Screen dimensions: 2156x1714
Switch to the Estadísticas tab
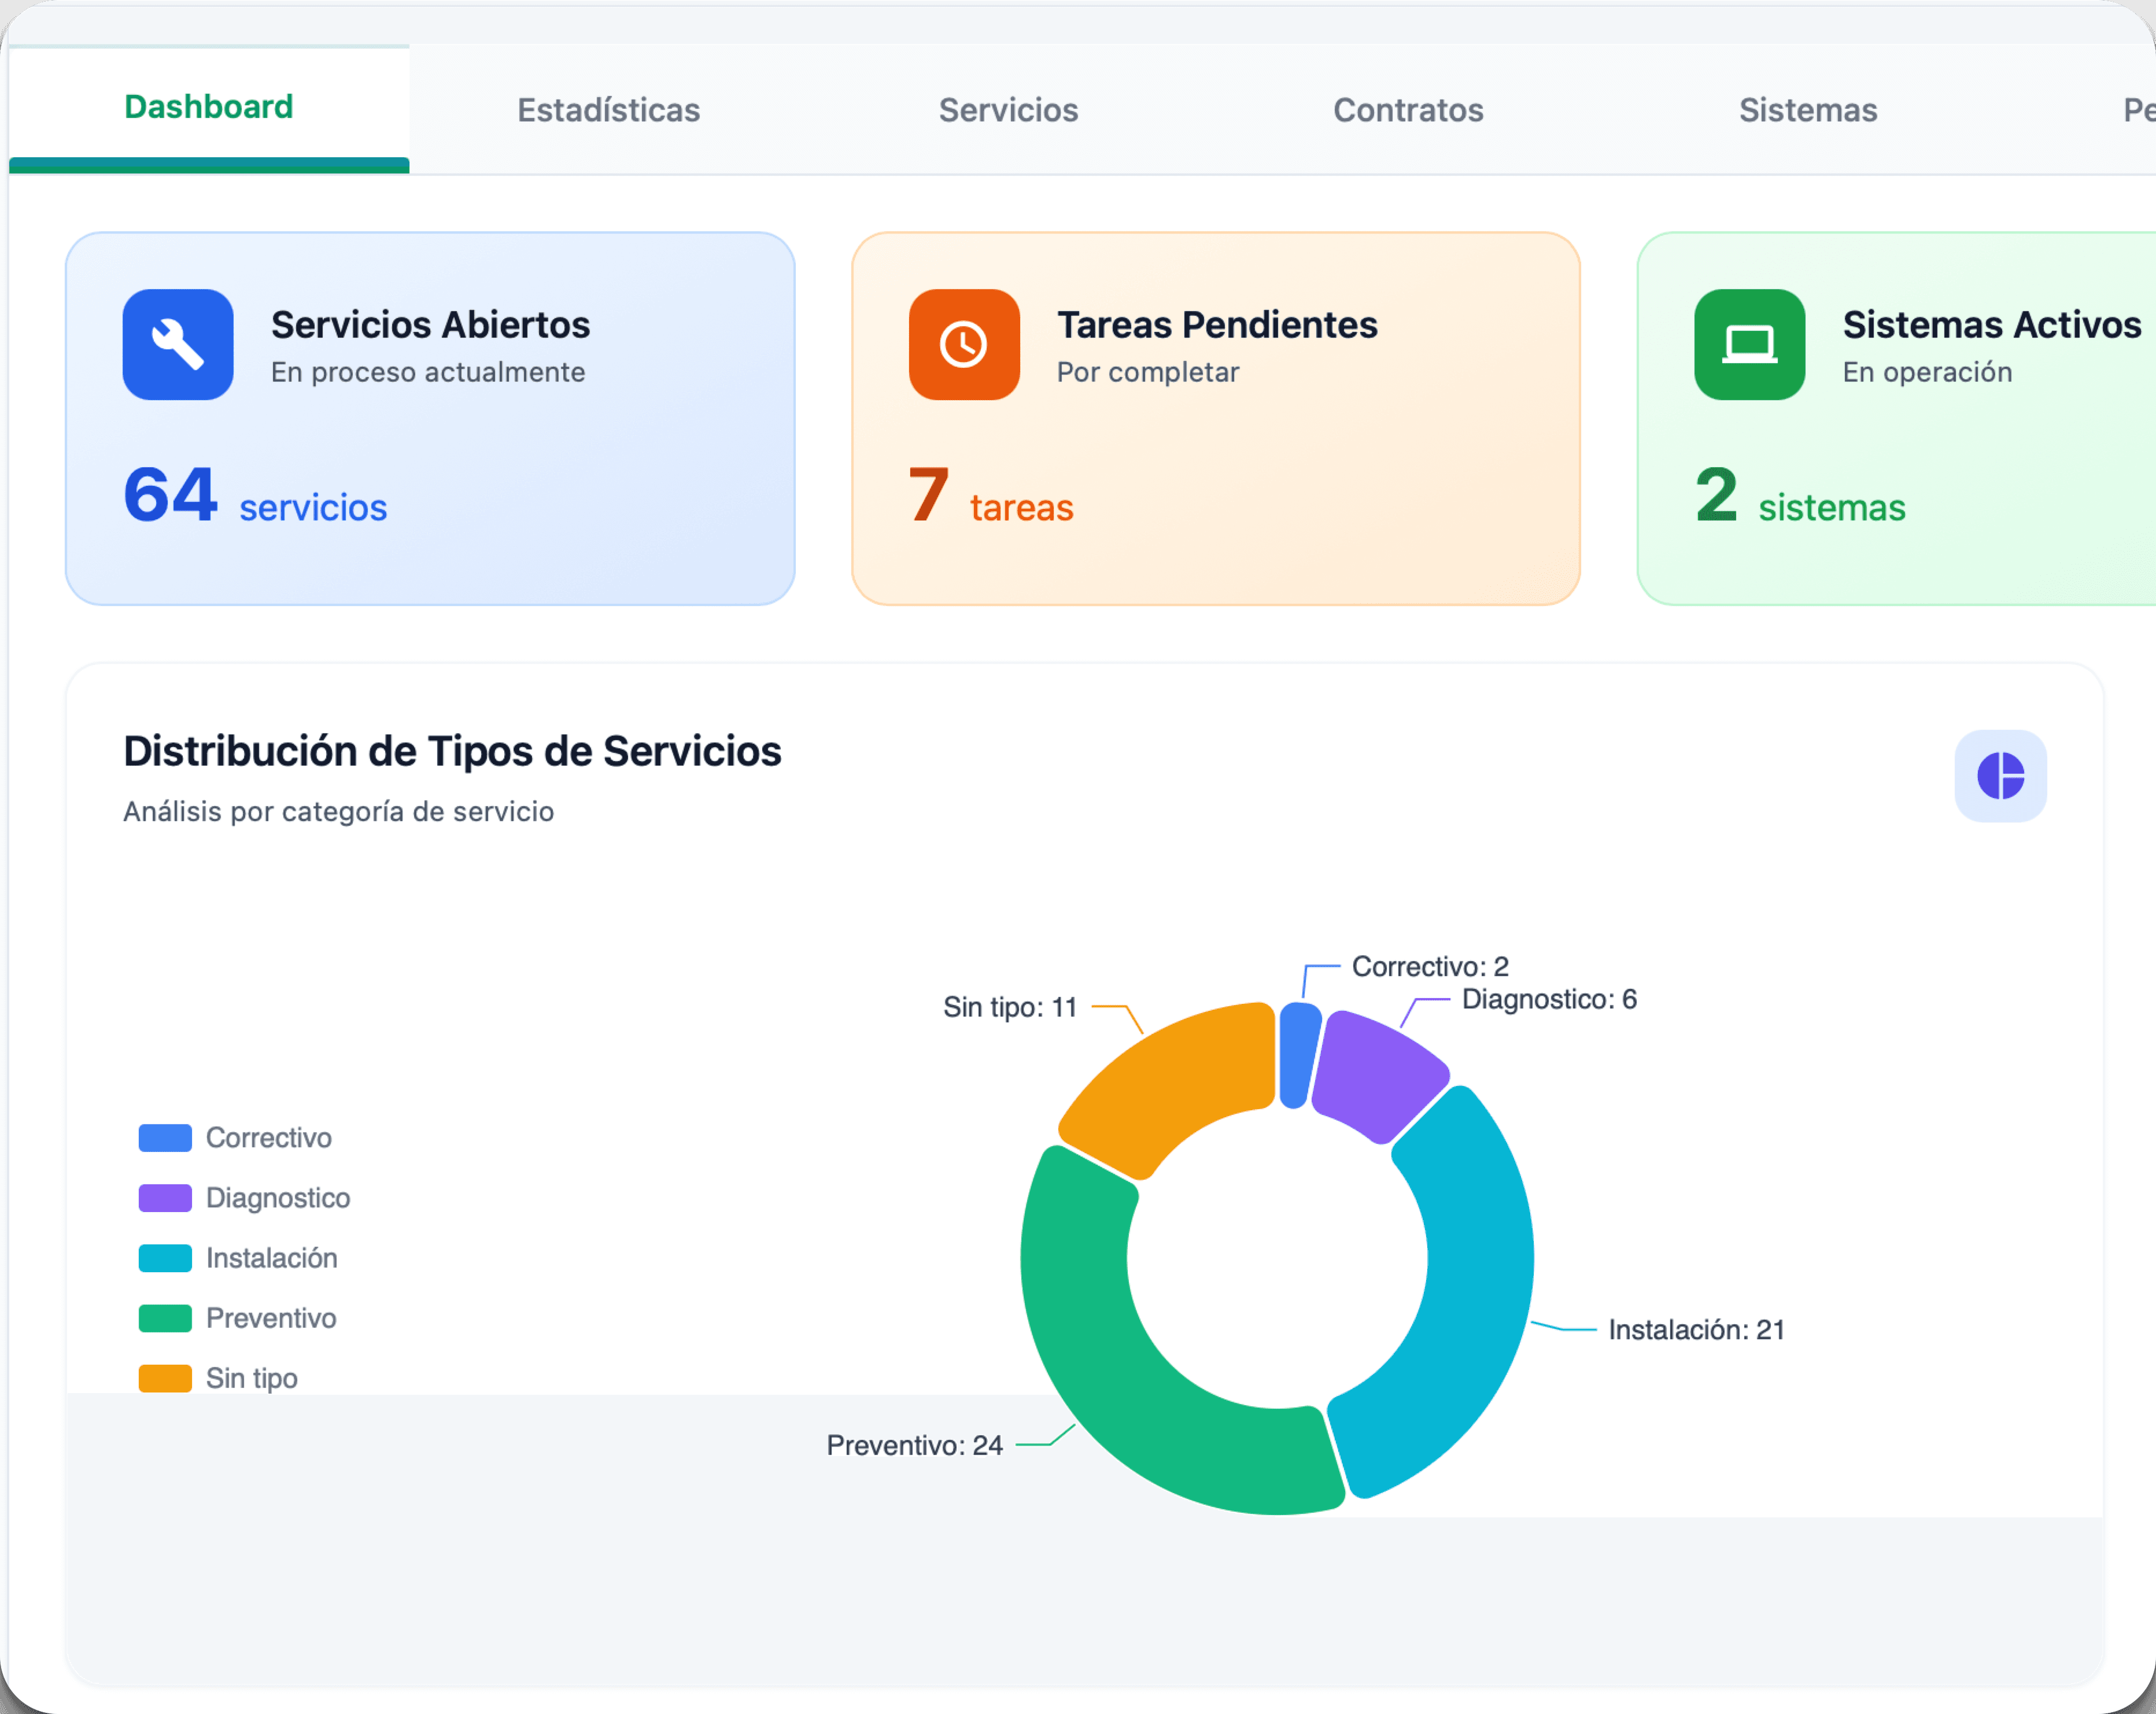[x=608, y=110]
